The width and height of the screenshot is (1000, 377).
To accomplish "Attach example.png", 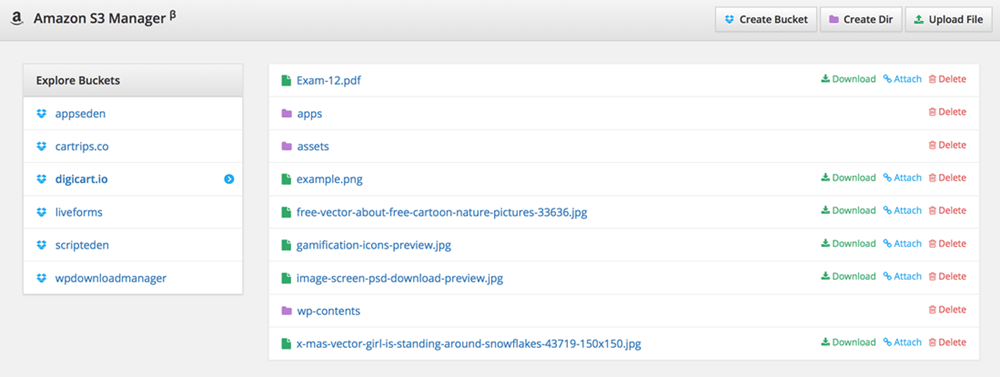I will (x=902, y=178).
